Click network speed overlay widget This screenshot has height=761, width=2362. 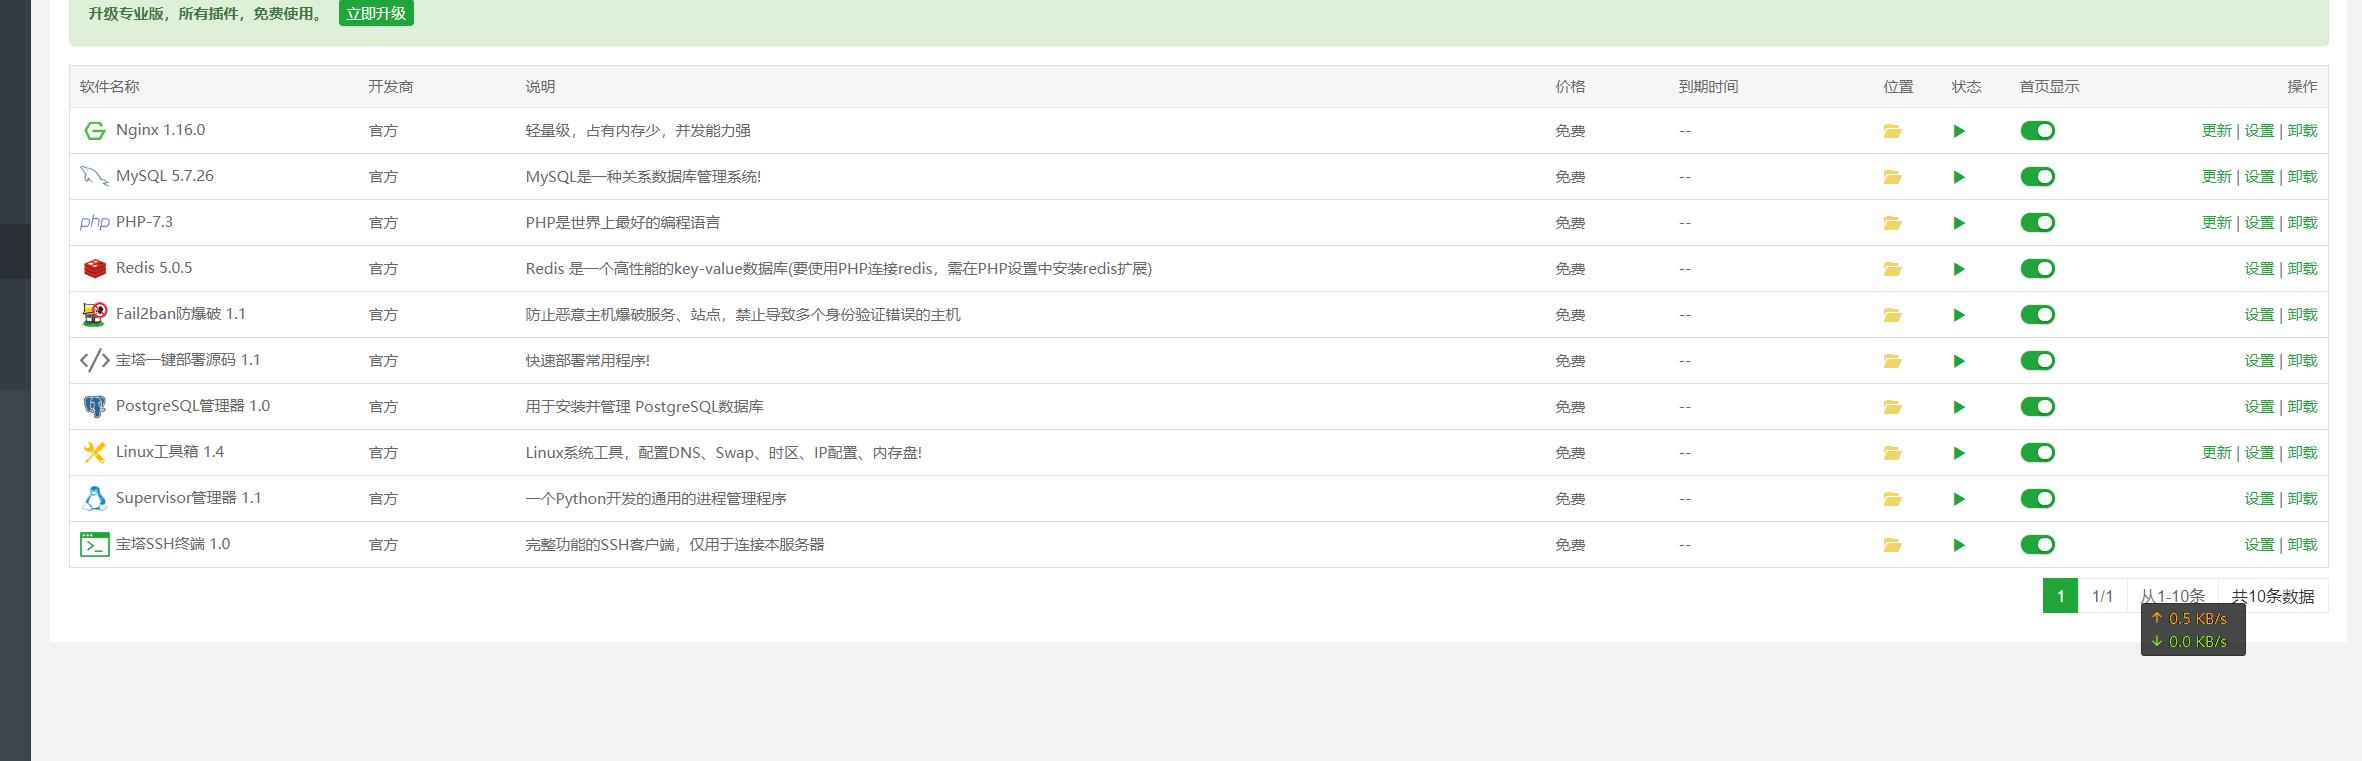2193,630
